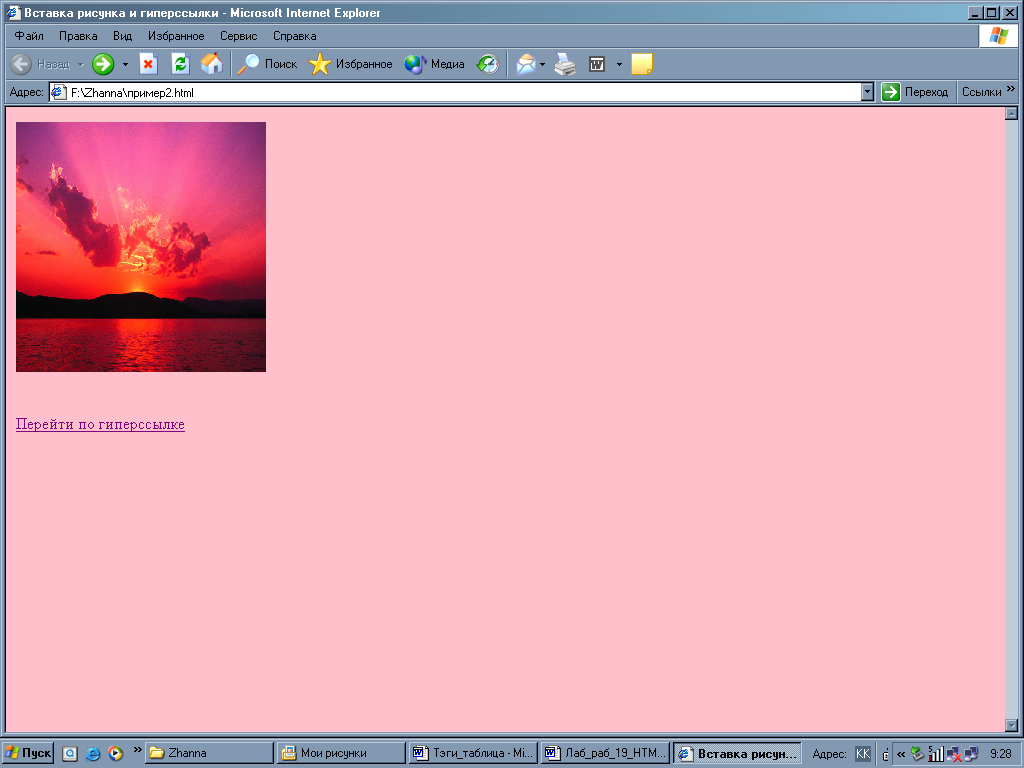1024x768 pixels.
Task: Launch Internet Explorer from quick launch
Action: 93,754
